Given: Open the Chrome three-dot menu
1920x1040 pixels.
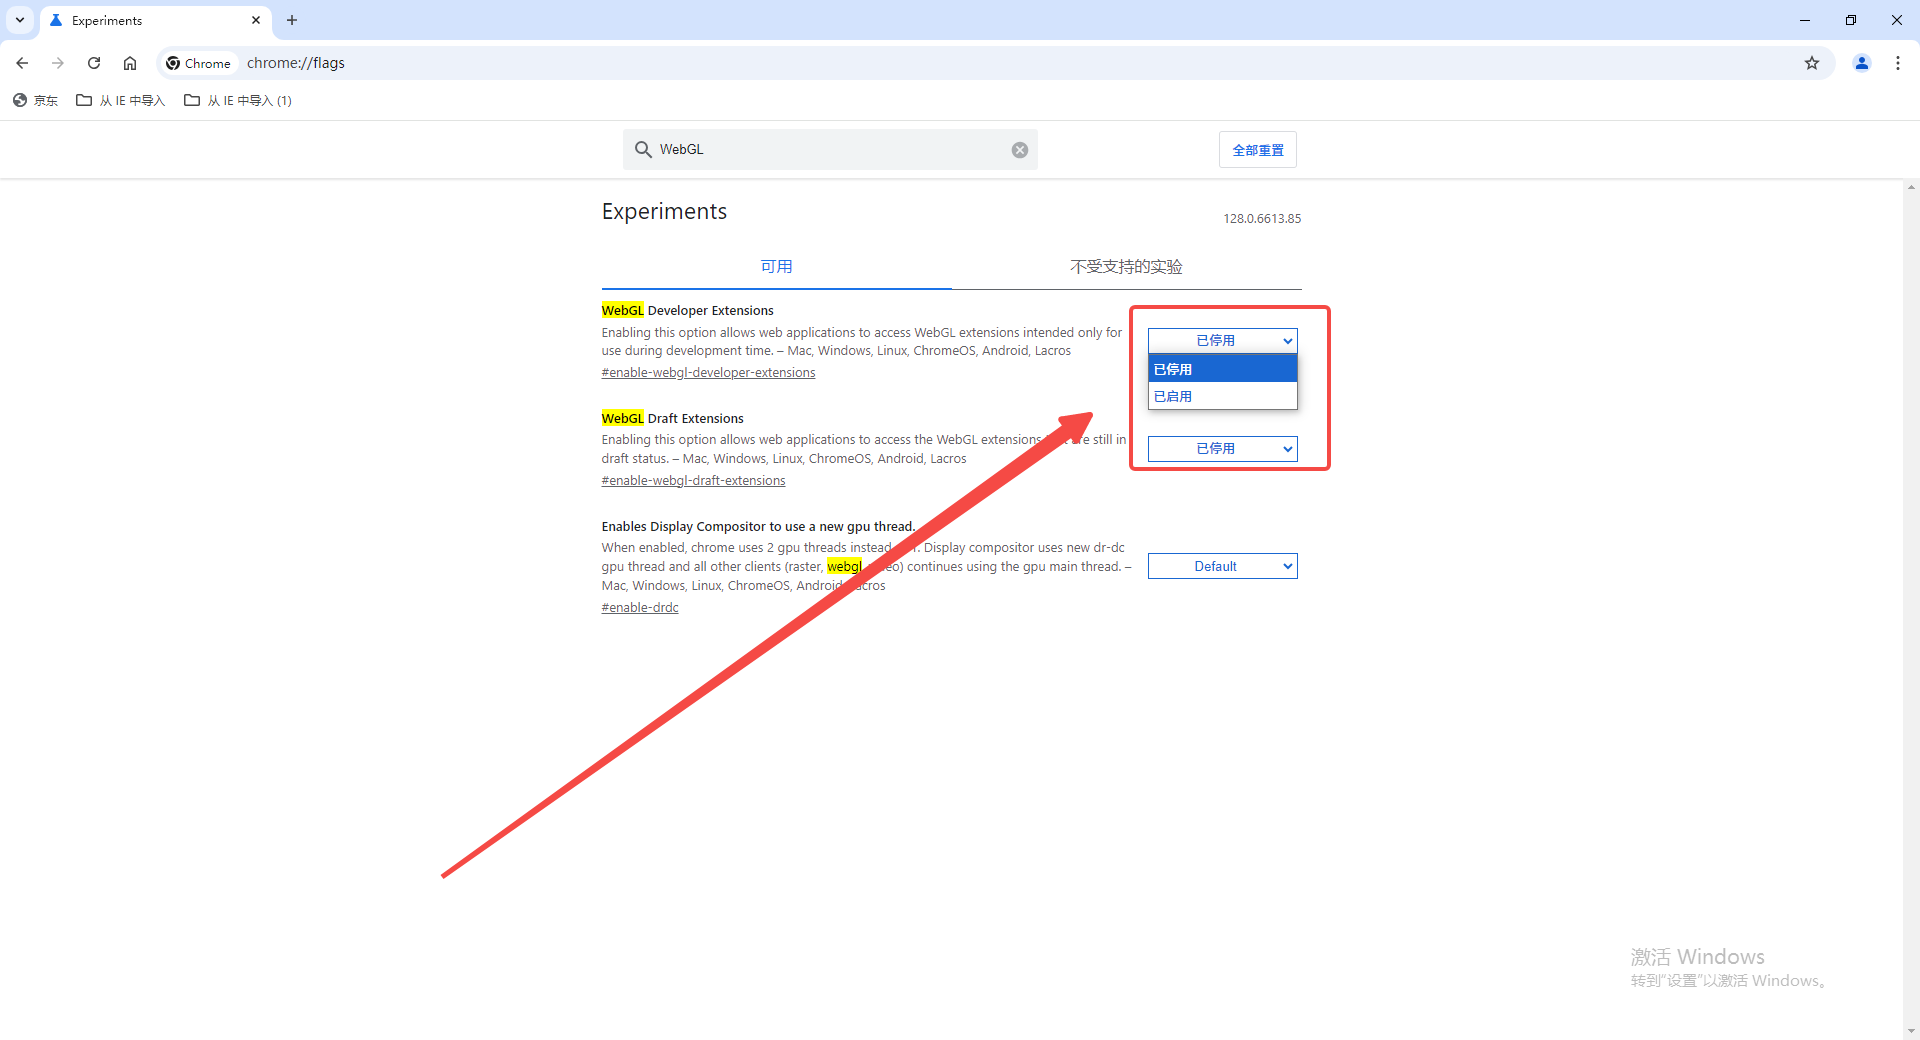Looking at the screenshot, I should (1898, 63).
